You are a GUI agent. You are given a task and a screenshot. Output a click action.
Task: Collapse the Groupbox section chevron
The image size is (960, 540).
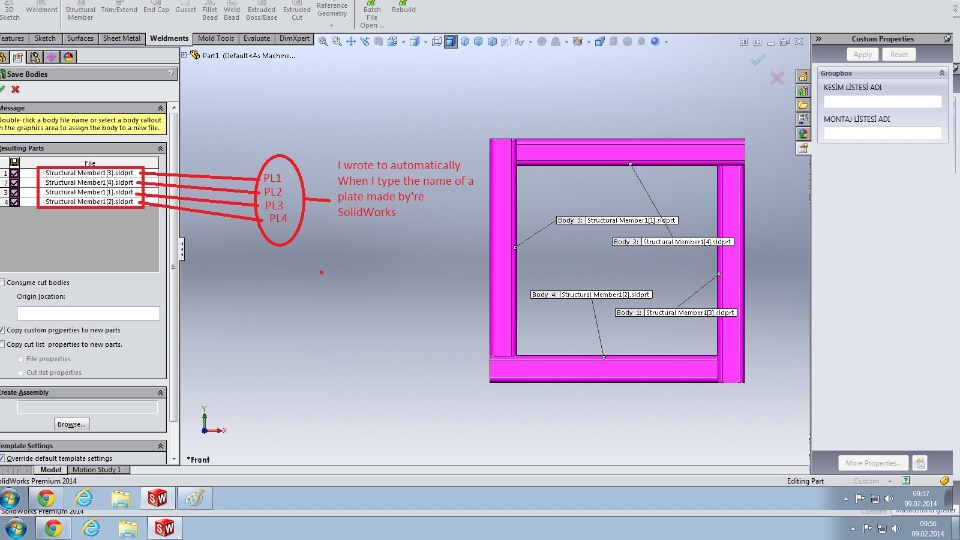pos(942,73)
